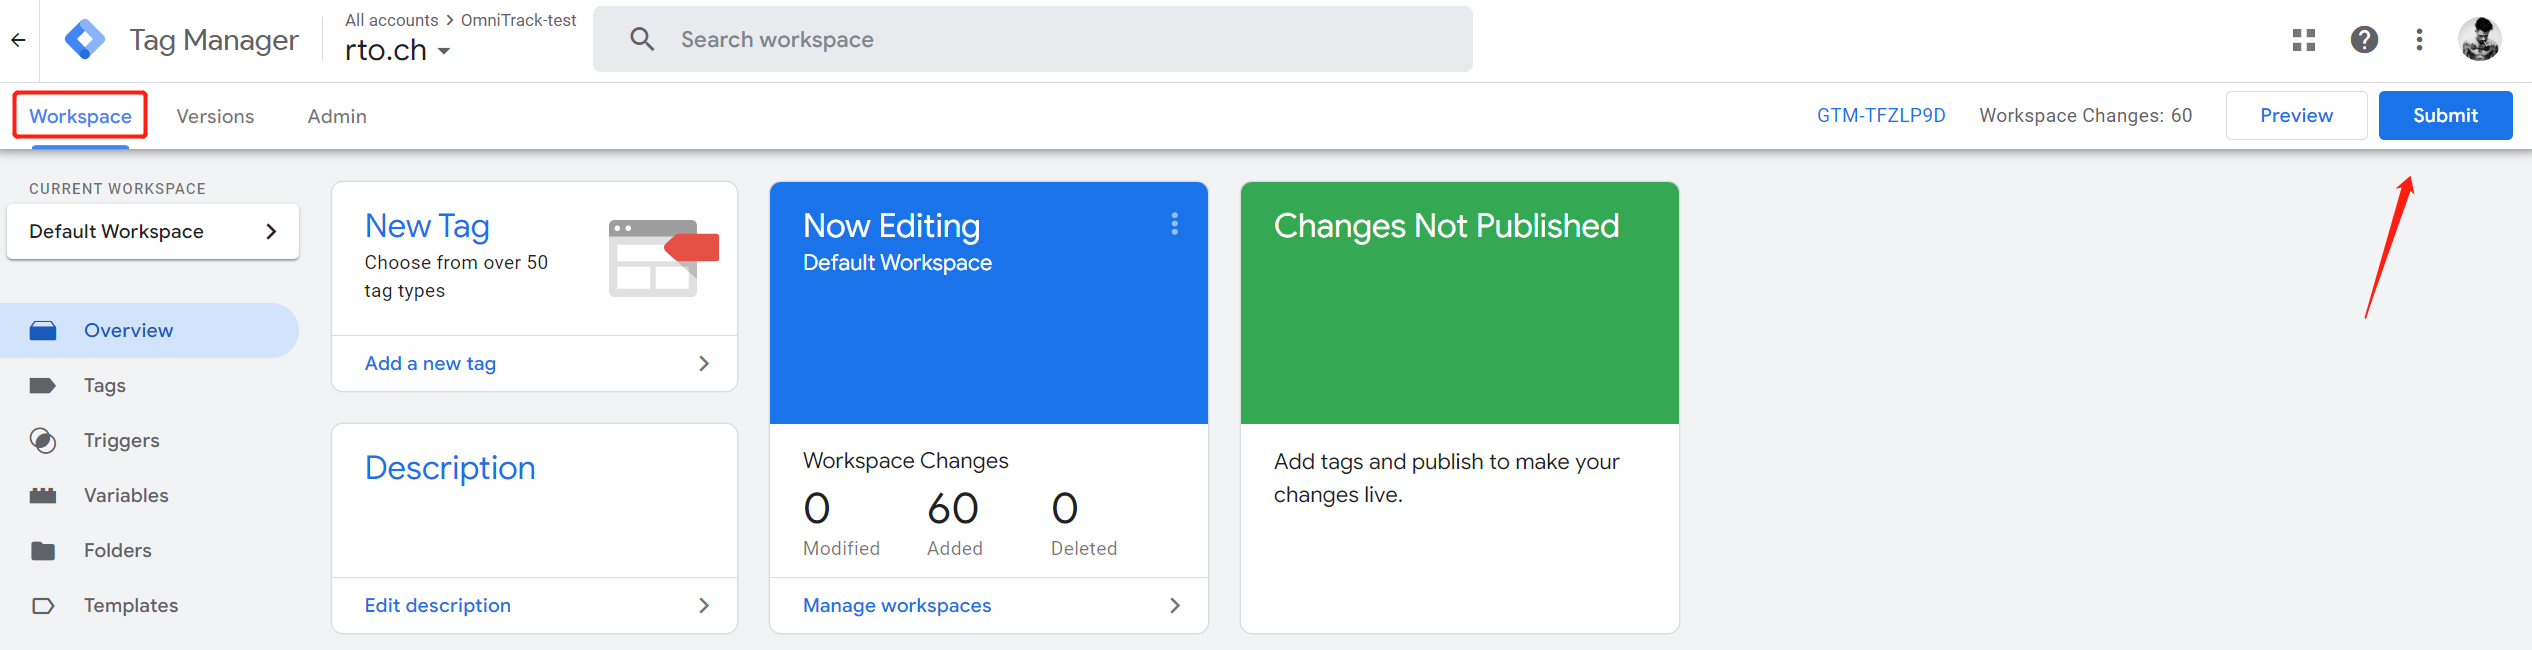Click the New Tag heading
This screenshot has width=2532, height=650.
(x=427, y=226)
